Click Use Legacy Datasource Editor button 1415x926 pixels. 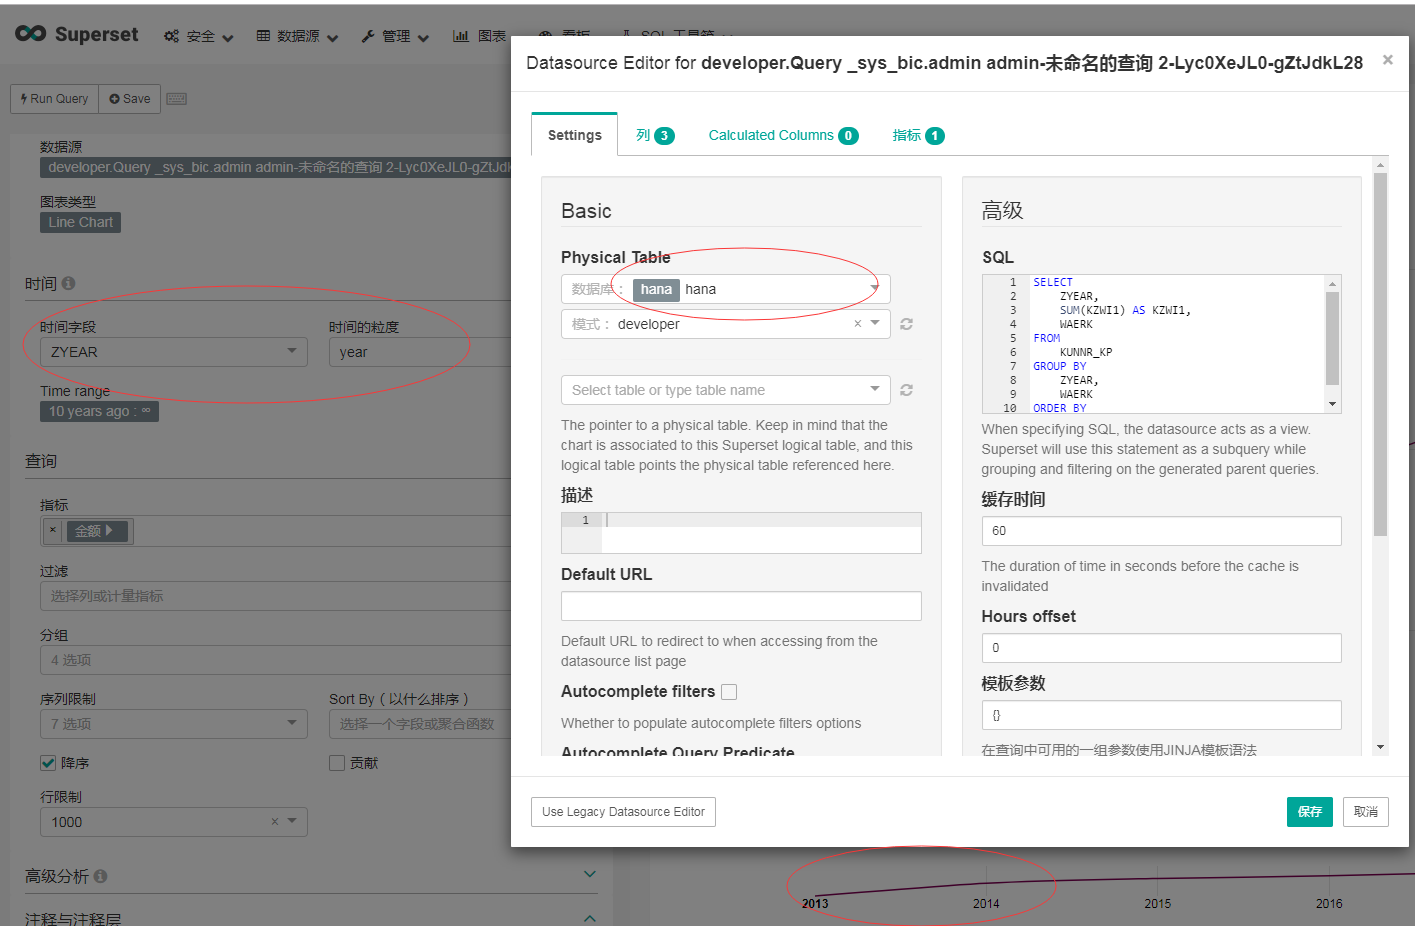[x=623, y=812]
